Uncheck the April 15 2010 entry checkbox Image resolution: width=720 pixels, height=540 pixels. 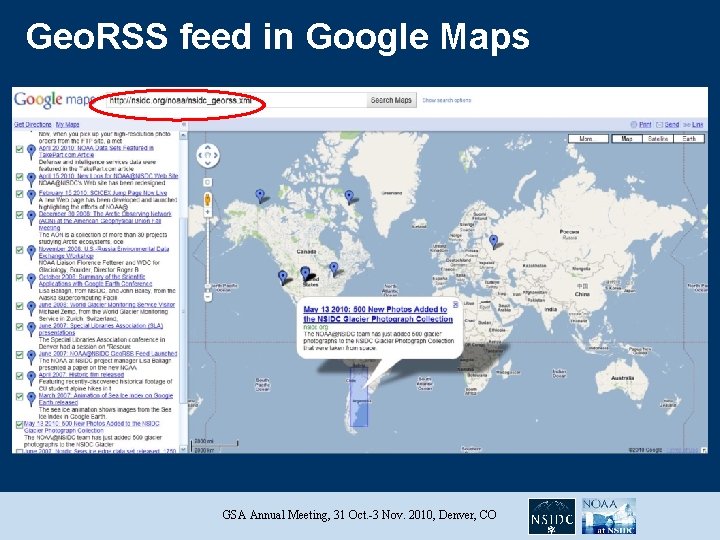click(x=19, y=177)
